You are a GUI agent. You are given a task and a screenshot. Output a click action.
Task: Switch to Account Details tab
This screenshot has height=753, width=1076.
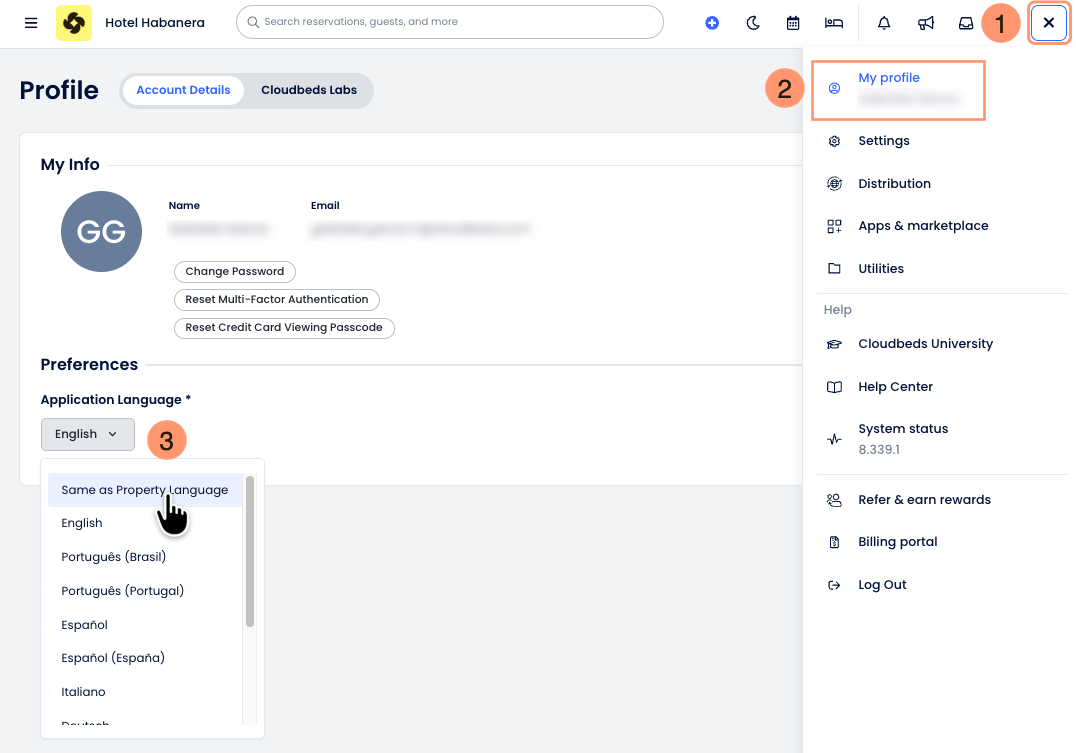(x=183, y=90)
